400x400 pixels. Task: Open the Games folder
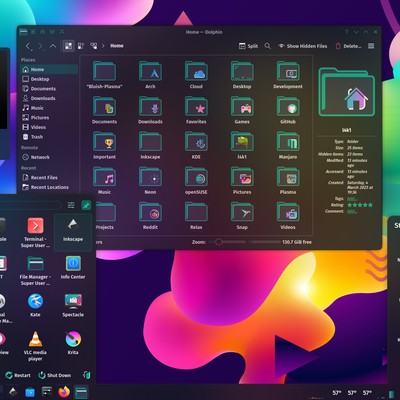click(242, 110)
